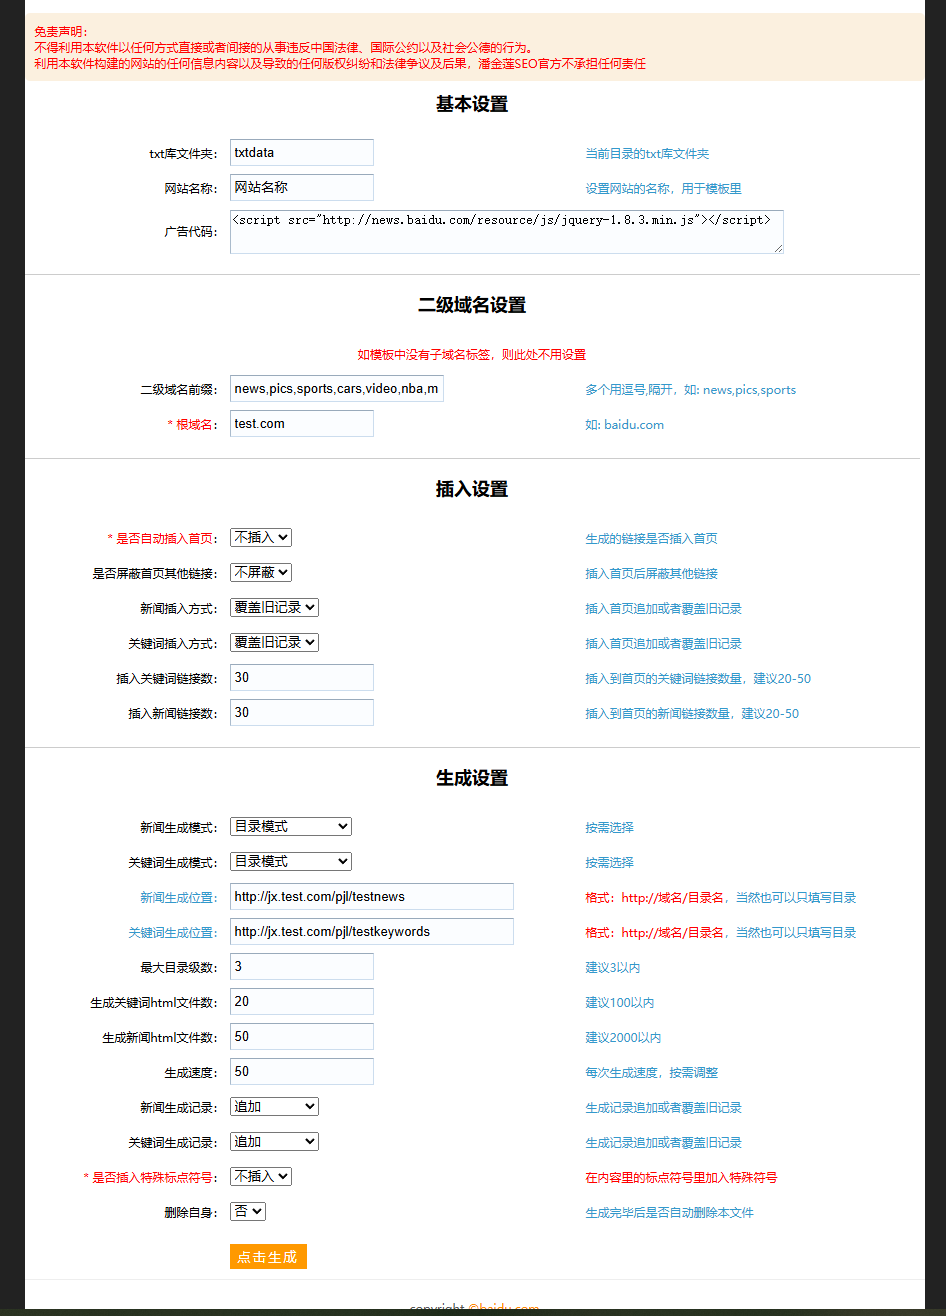Open the 关键词生成记录 dropdown

click(273, 1141)
